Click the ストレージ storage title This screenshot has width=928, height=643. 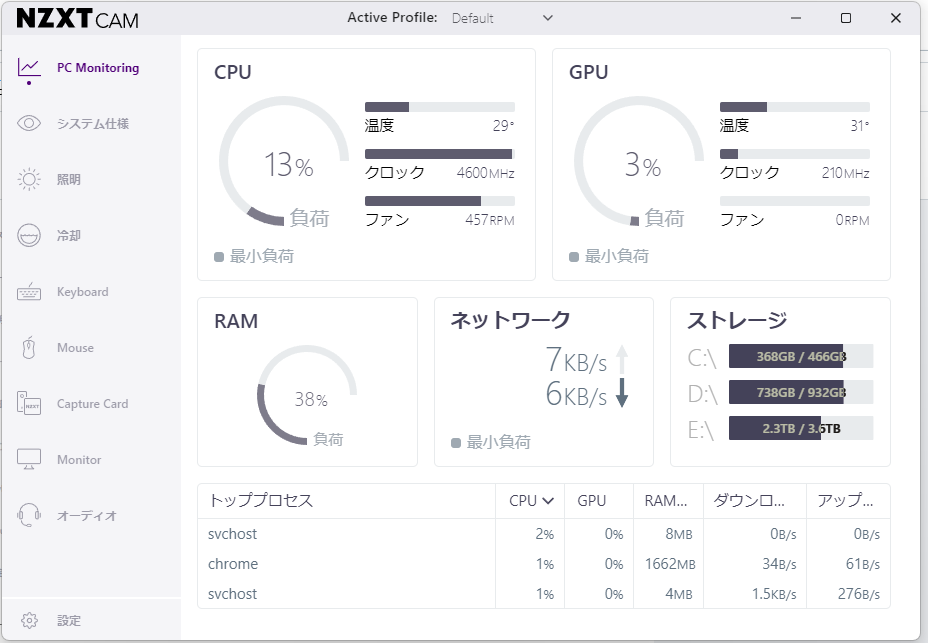coord(737,320)
